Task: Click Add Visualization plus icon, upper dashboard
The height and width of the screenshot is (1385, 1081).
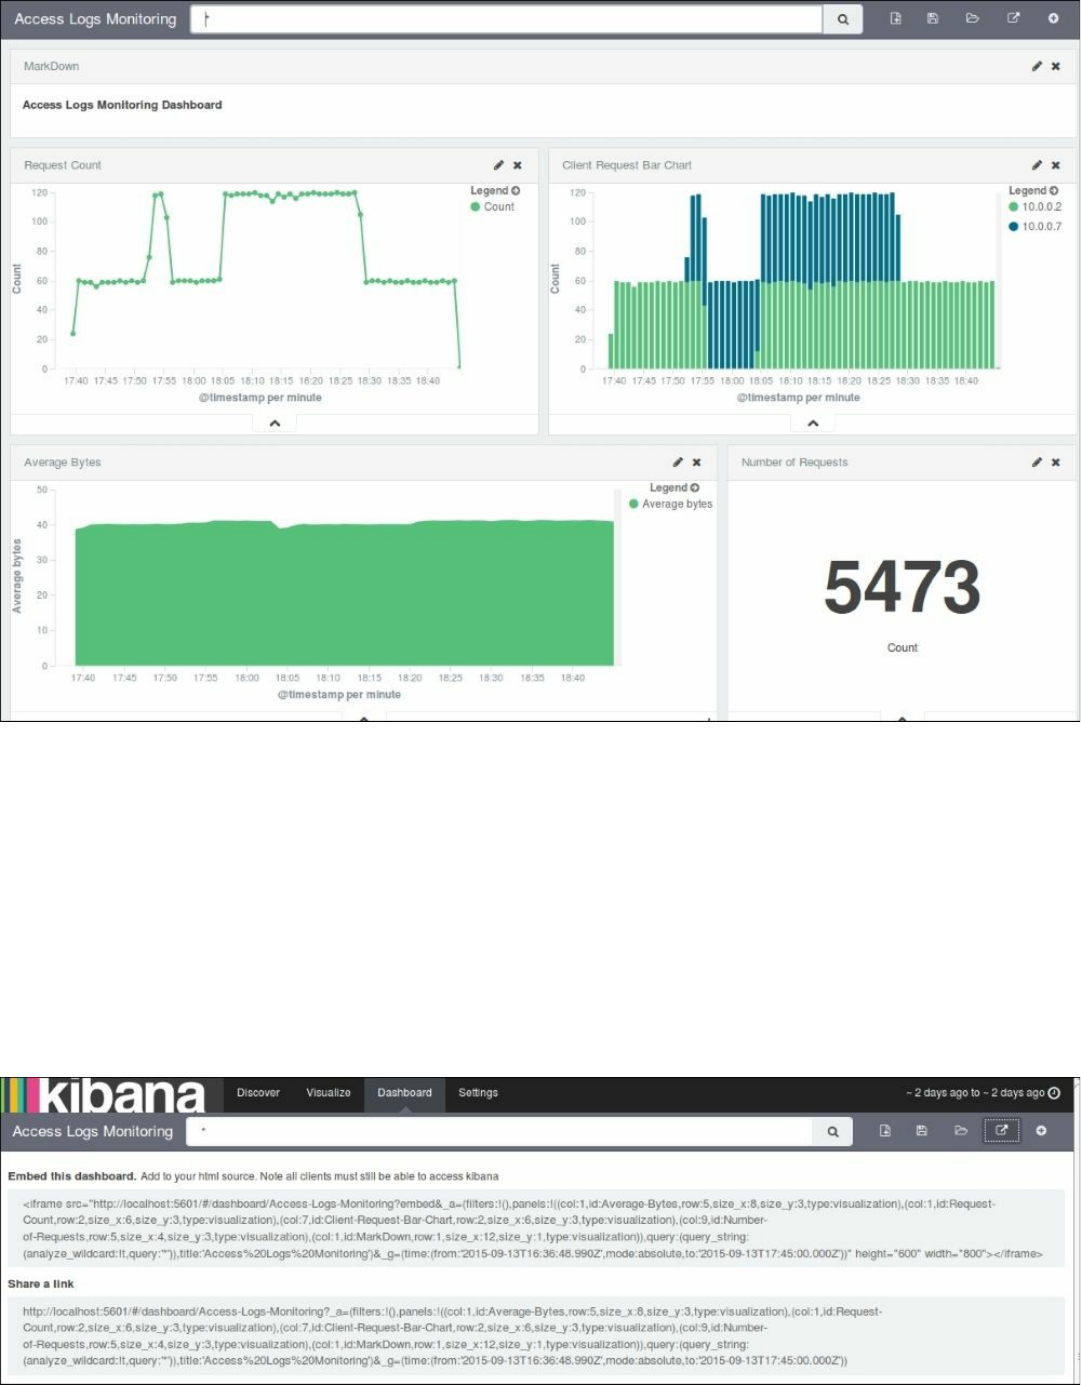Action: click(1053, 19)
